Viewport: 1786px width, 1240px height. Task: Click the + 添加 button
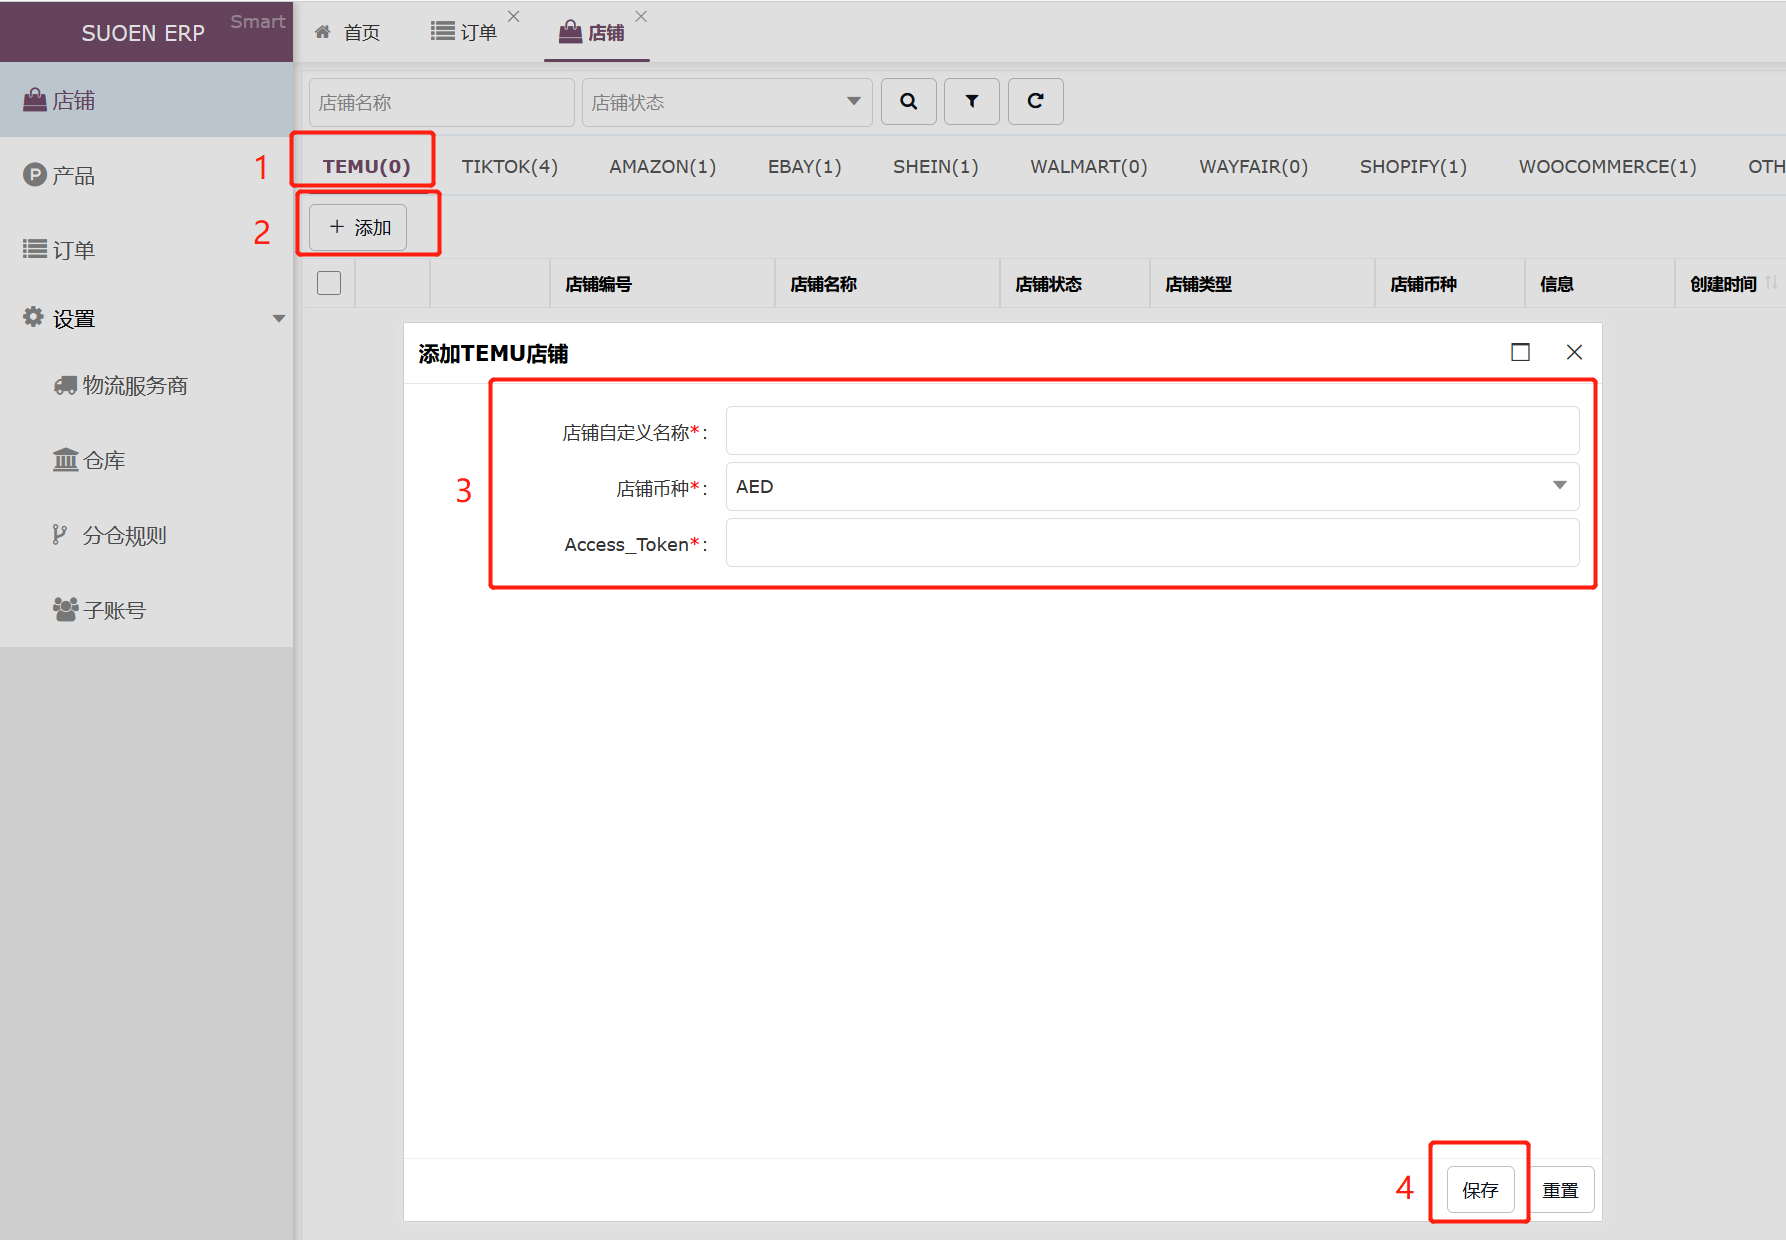coord(358,227)
